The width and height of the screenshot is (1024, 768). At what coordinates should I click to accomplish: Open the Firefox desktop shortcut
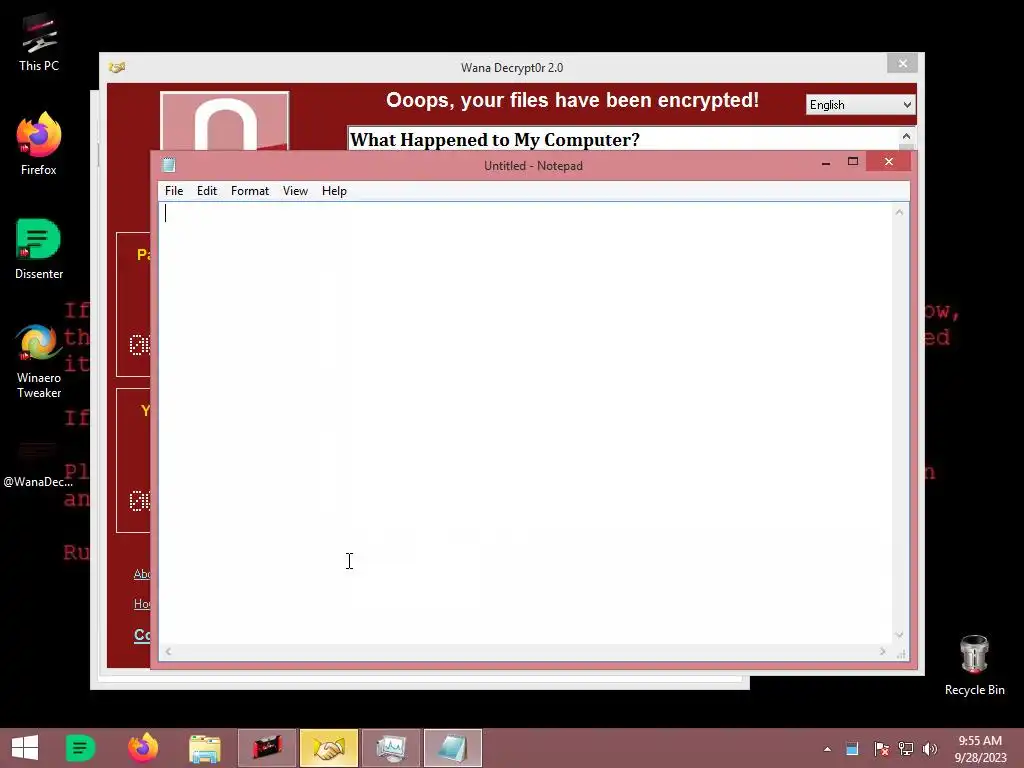click(x=39, y=143)
